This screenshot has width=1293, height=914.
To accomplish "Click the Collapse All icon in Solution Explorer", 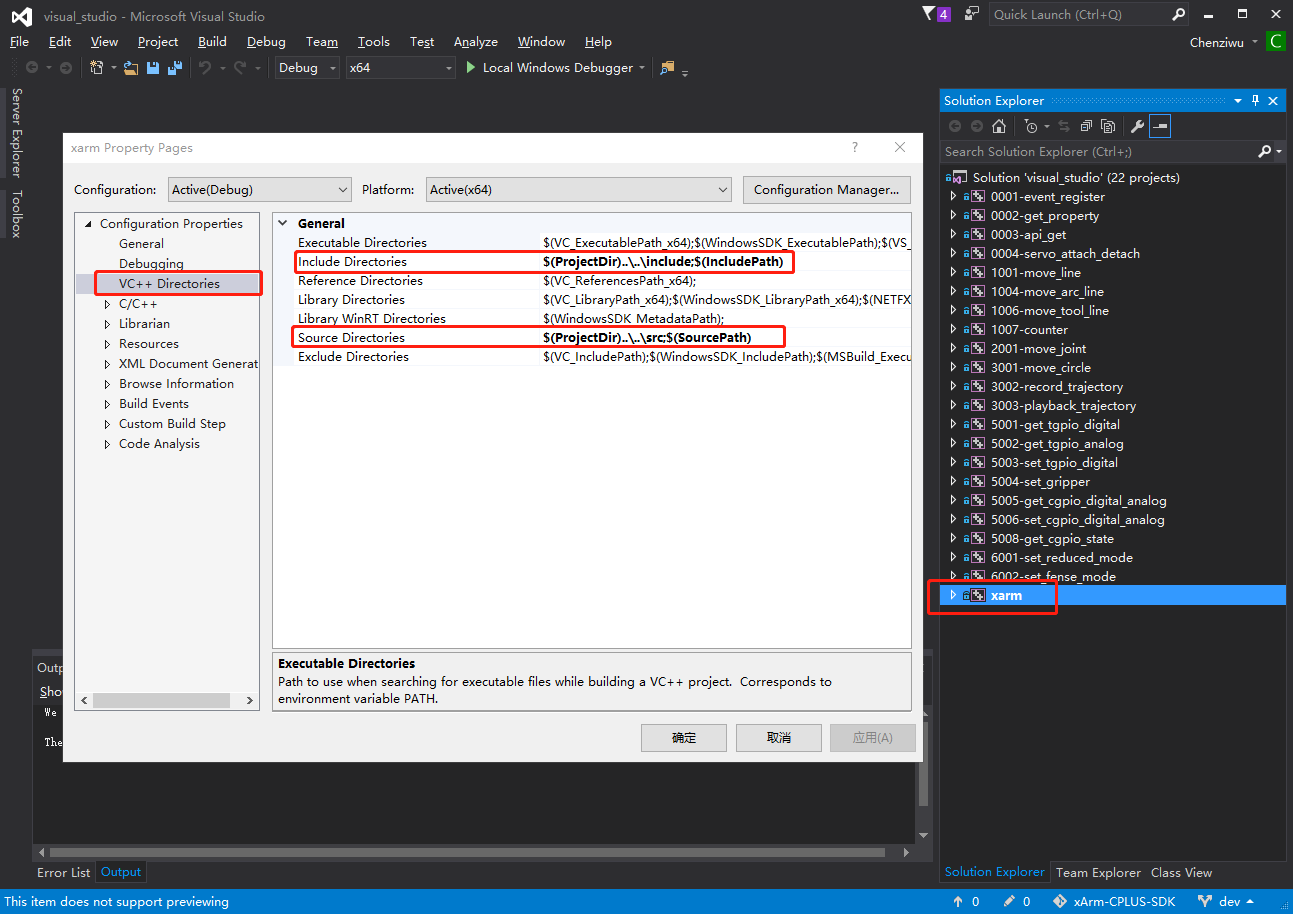I will (1086, 126).
